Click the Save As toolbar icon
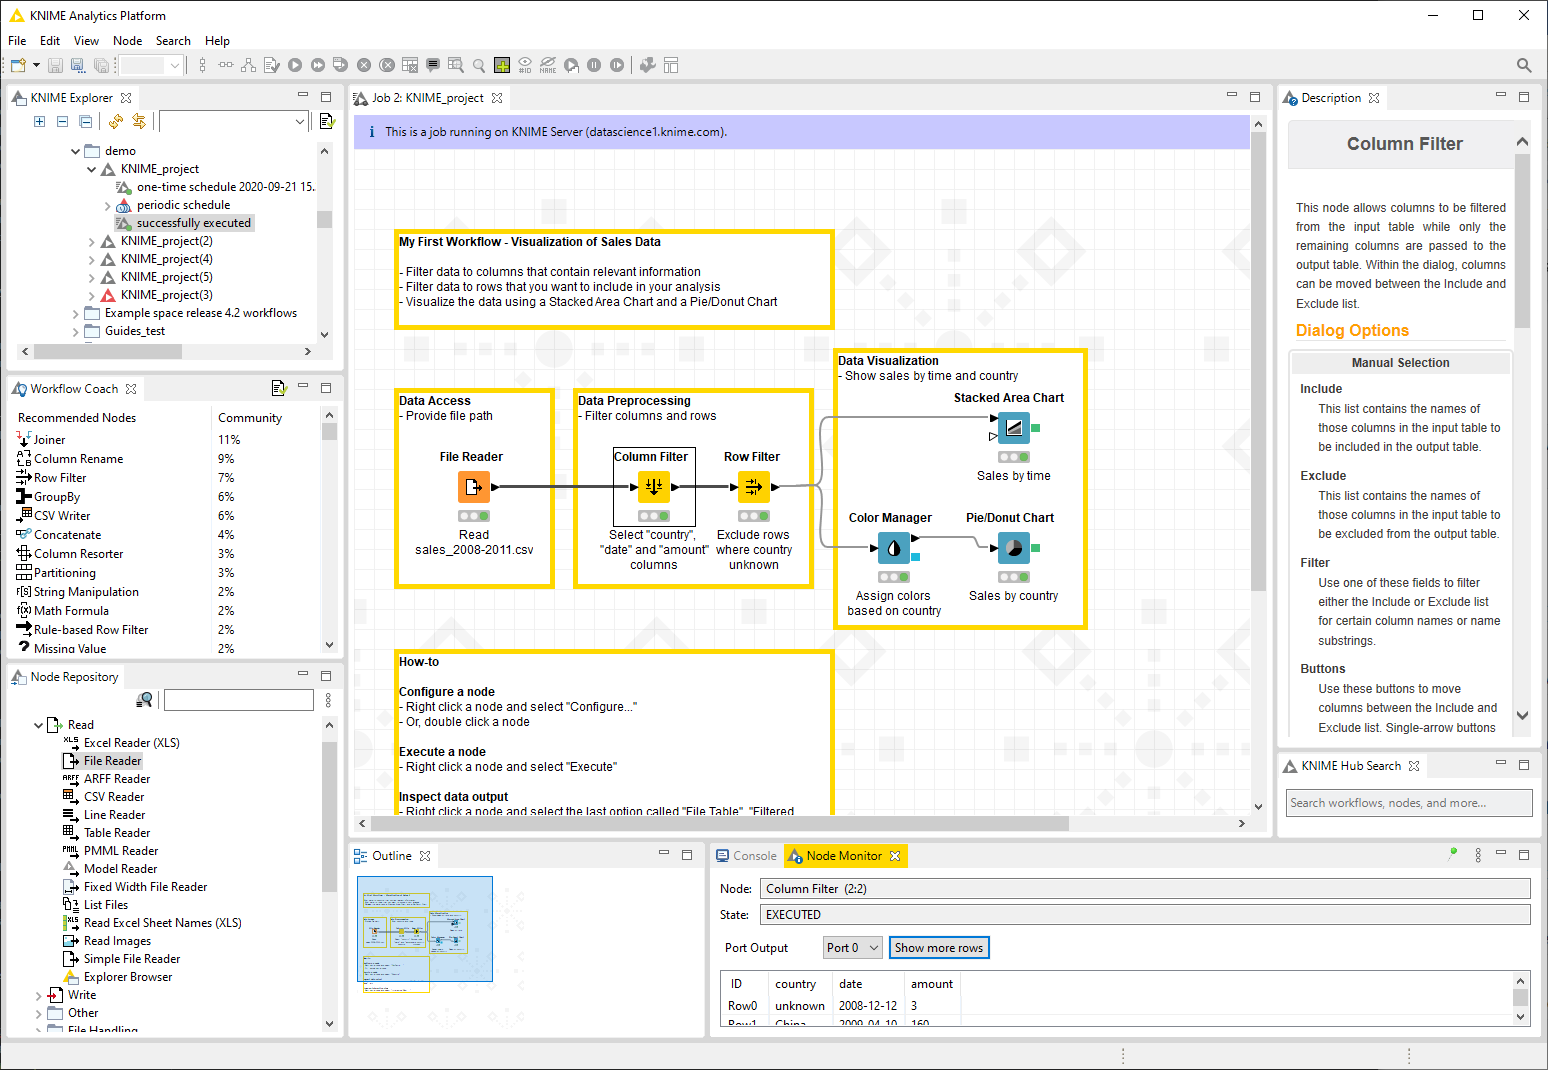This screenshot has width=1548, height=1070. pyautogui.click(x=77, y=65)
